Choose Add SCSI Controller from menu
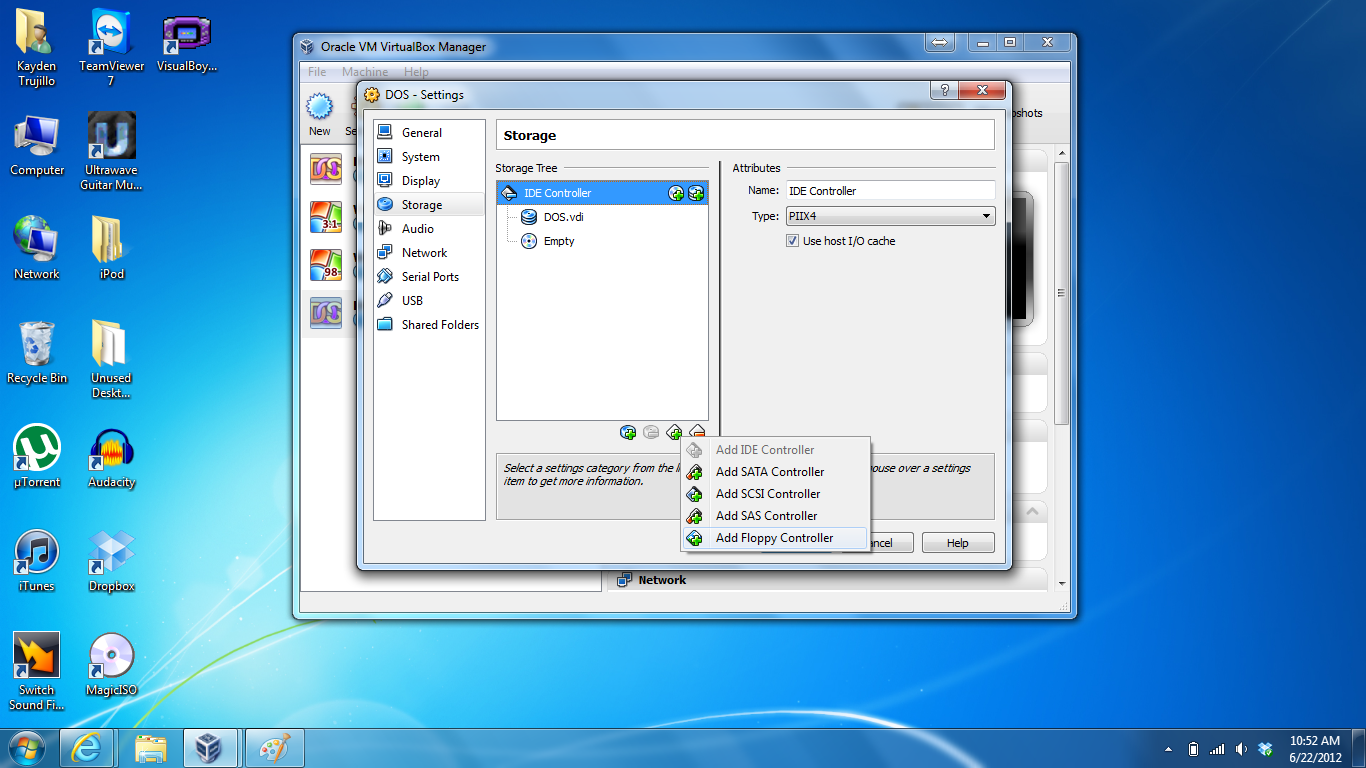 point(775,494)
